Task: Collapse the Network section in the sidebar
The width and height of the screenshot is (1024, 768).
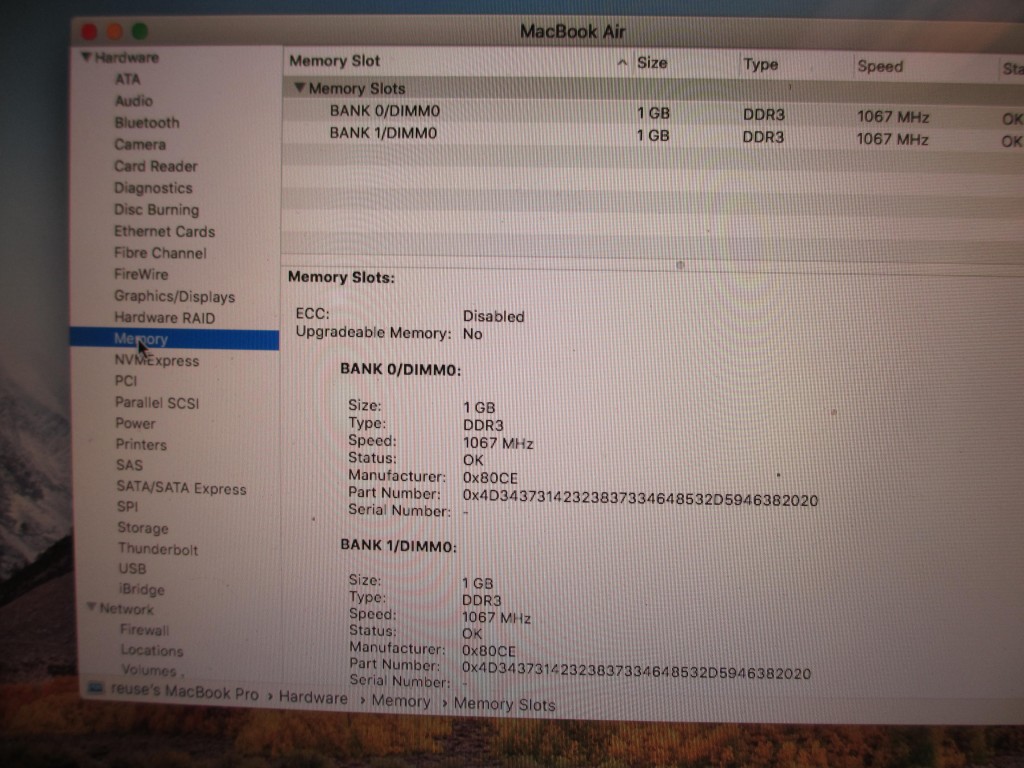Action: point(92,607)
